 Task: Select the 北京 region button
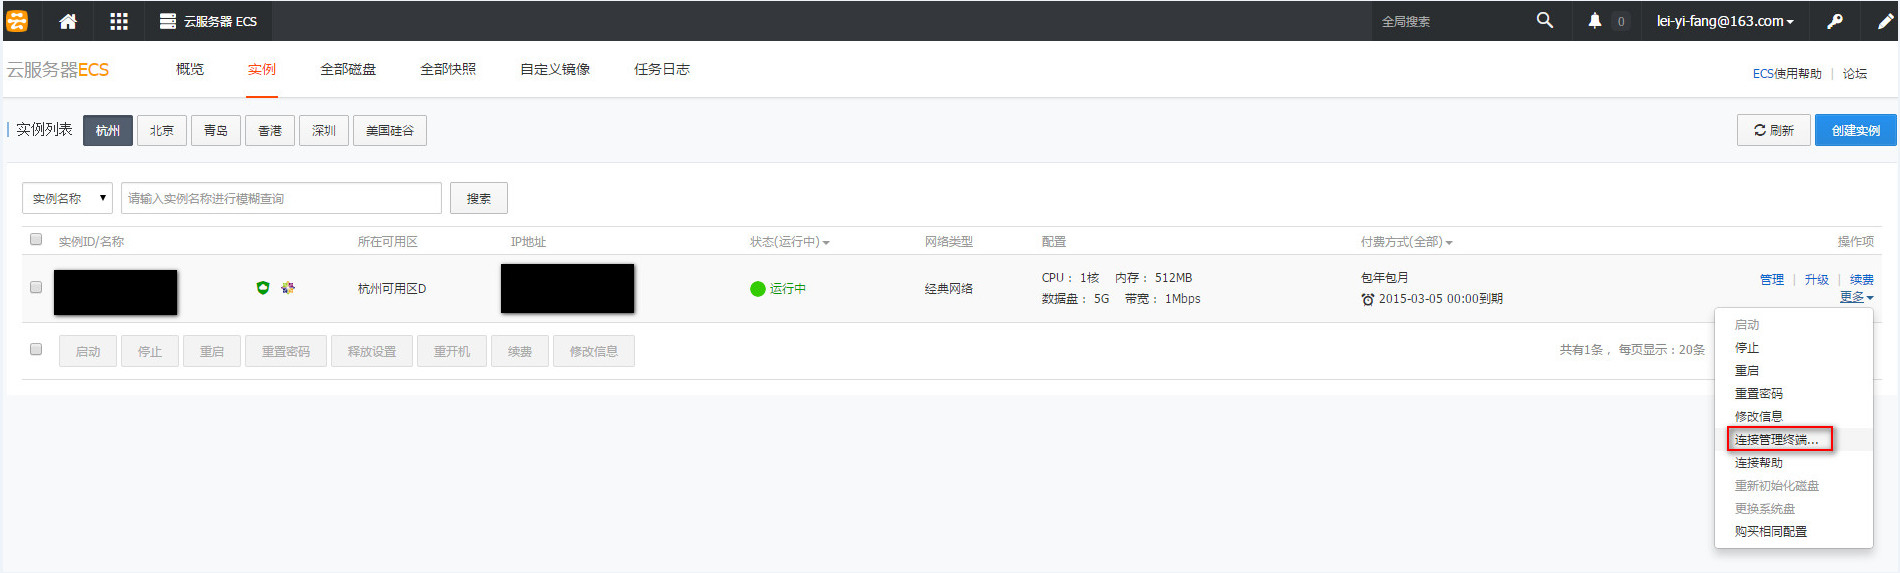(x=162, y=130)
